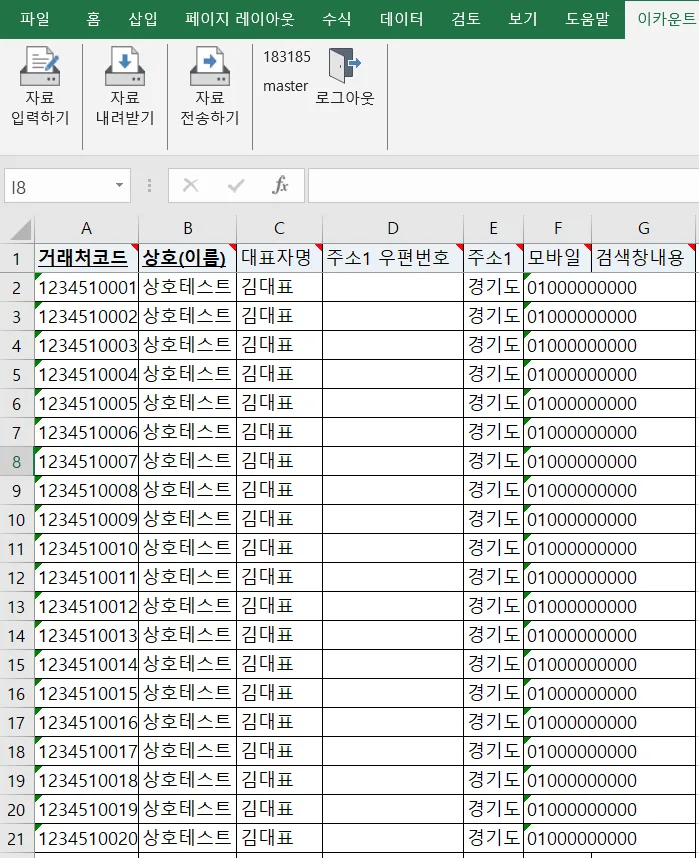The width and height of the screenshot is (699, 858).
Task: Switch to the 페이지 레이아웃 tab
Action: point(239,19)
